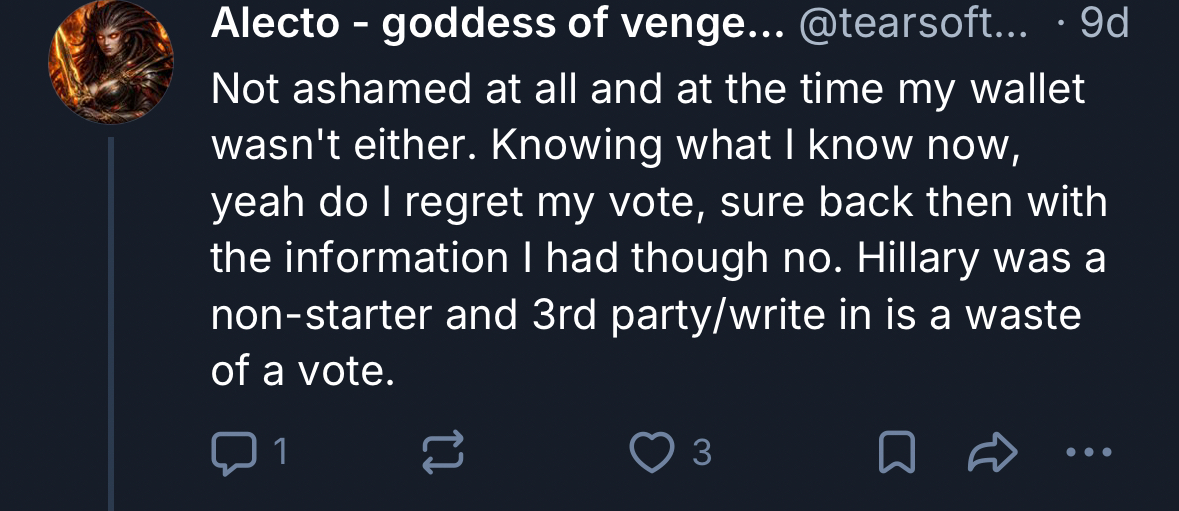Click the like count number 3

(x=702, y=453)
